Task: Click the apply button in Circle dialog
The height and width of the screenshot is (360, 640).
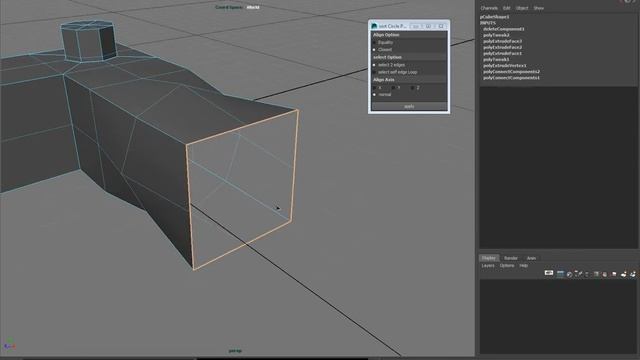Action: click(x=409, y=107)
